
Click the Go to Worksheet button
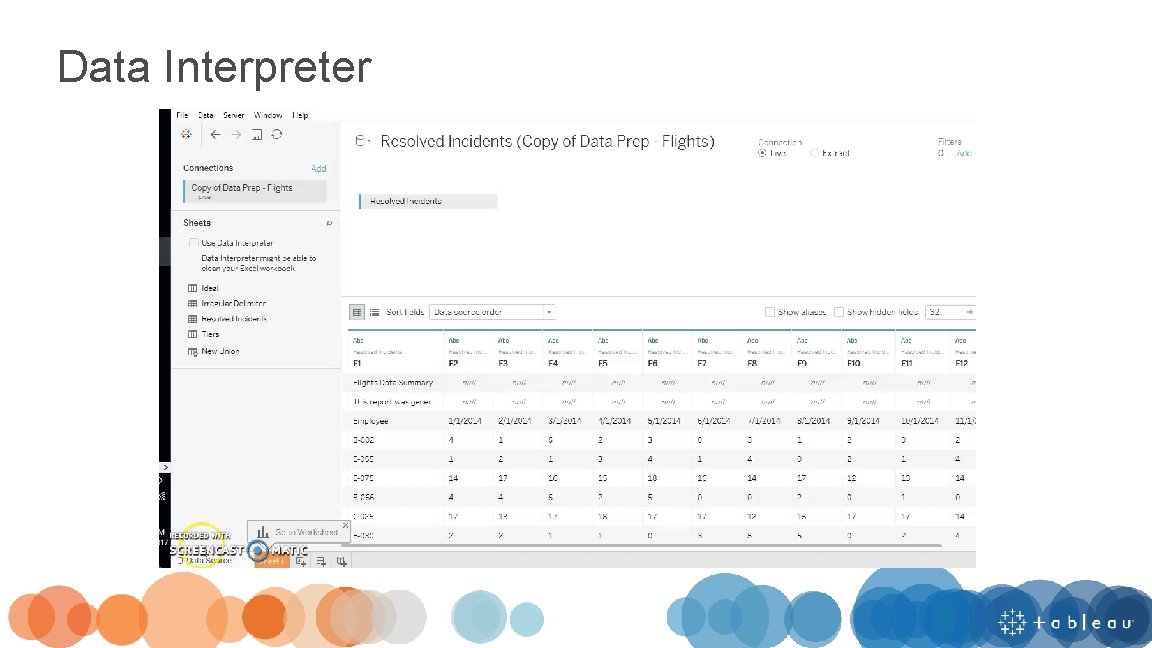click(x=298, y=532)
